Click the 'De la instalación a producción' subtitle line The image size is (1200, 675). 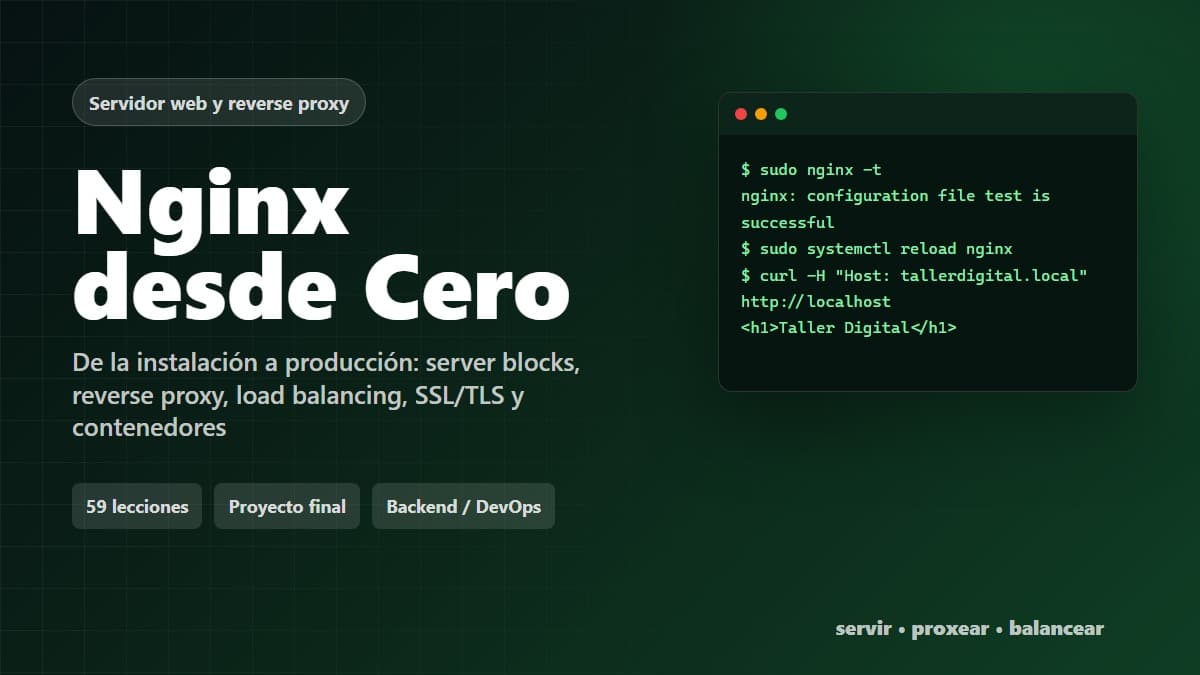[326, 363]
